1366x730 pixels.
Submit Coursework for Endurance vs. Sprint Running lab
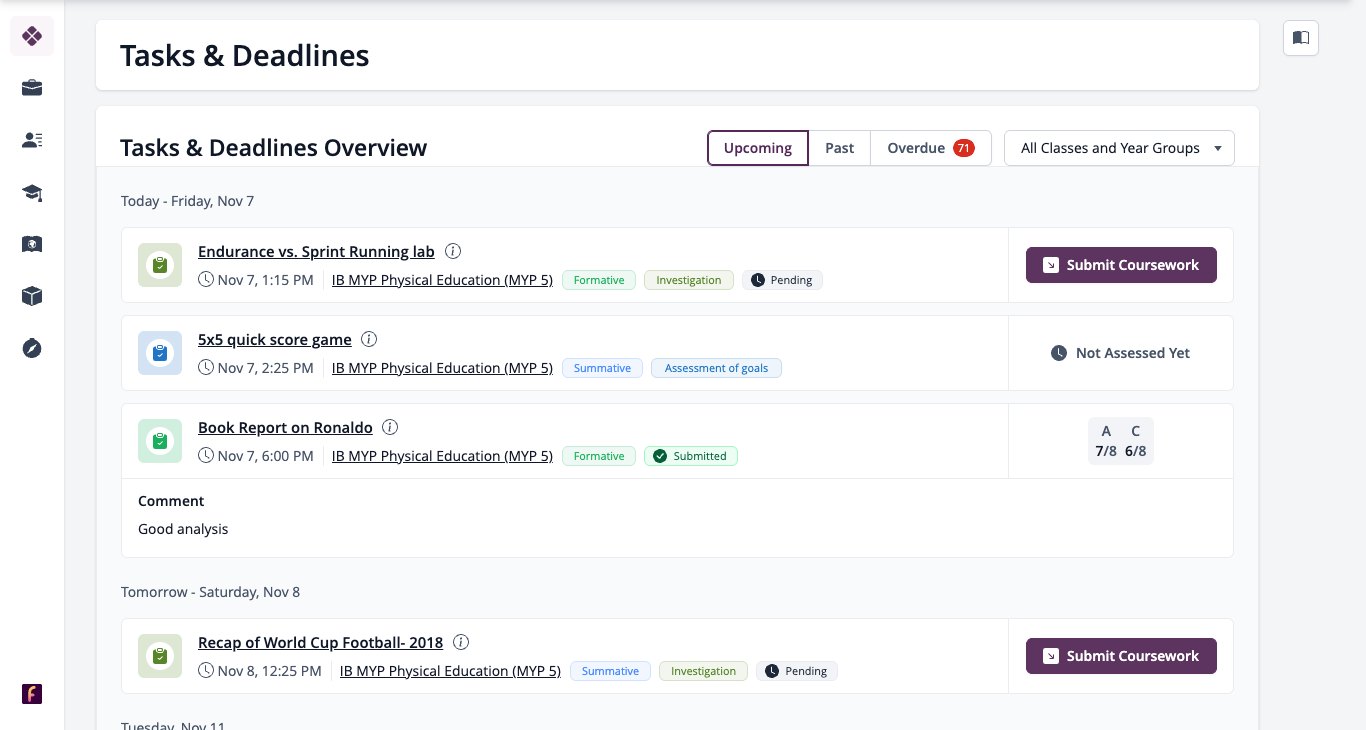pyautogui.click(x=1121, y=265)
